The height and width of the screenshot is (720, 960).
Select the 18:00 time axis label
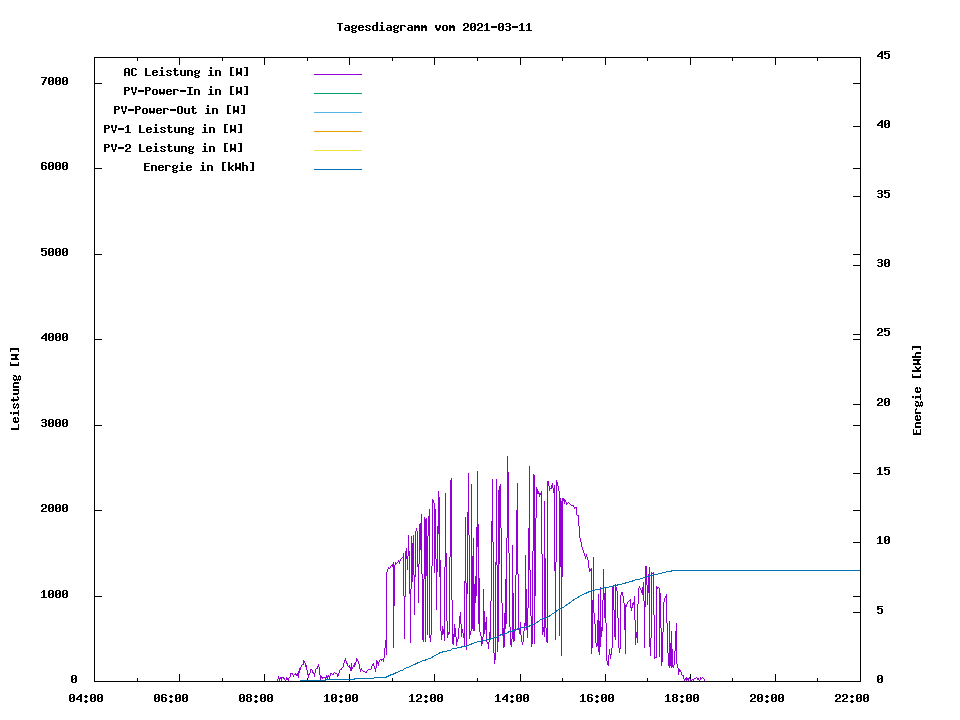pos(682,698)
